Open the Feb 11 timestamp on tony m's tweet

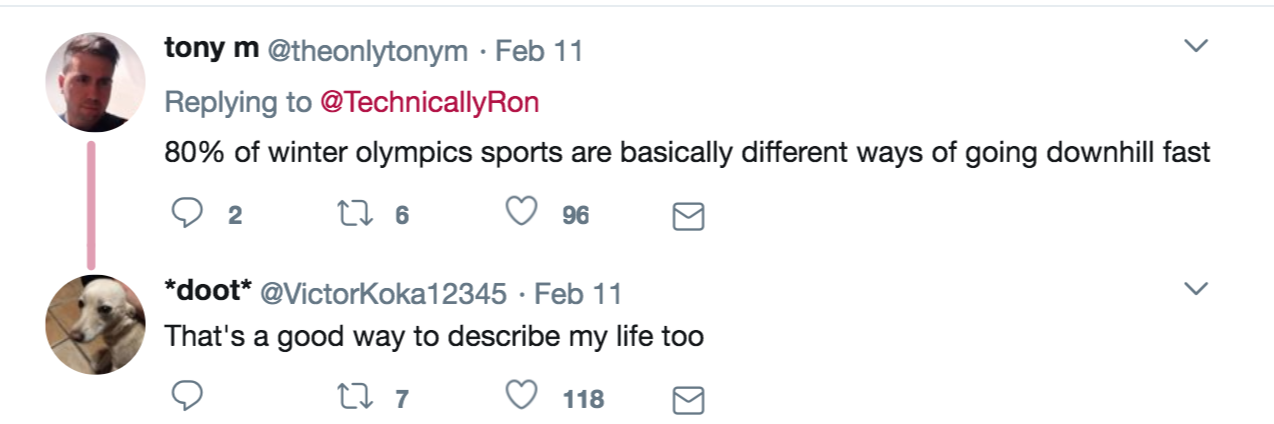(539, 51)
